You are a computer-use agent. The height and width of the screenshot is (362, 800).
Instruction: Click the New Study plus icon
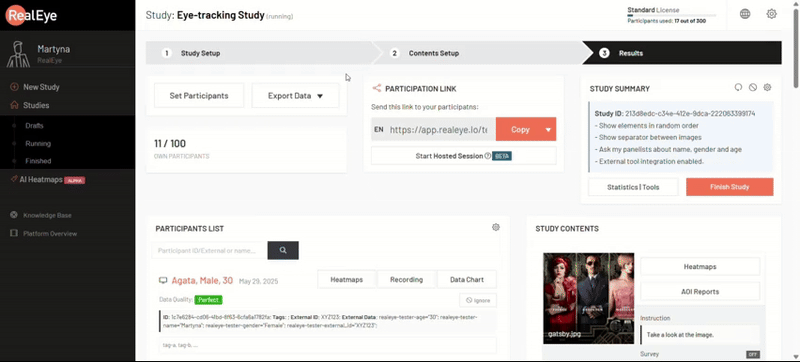[x=14, y=87]
